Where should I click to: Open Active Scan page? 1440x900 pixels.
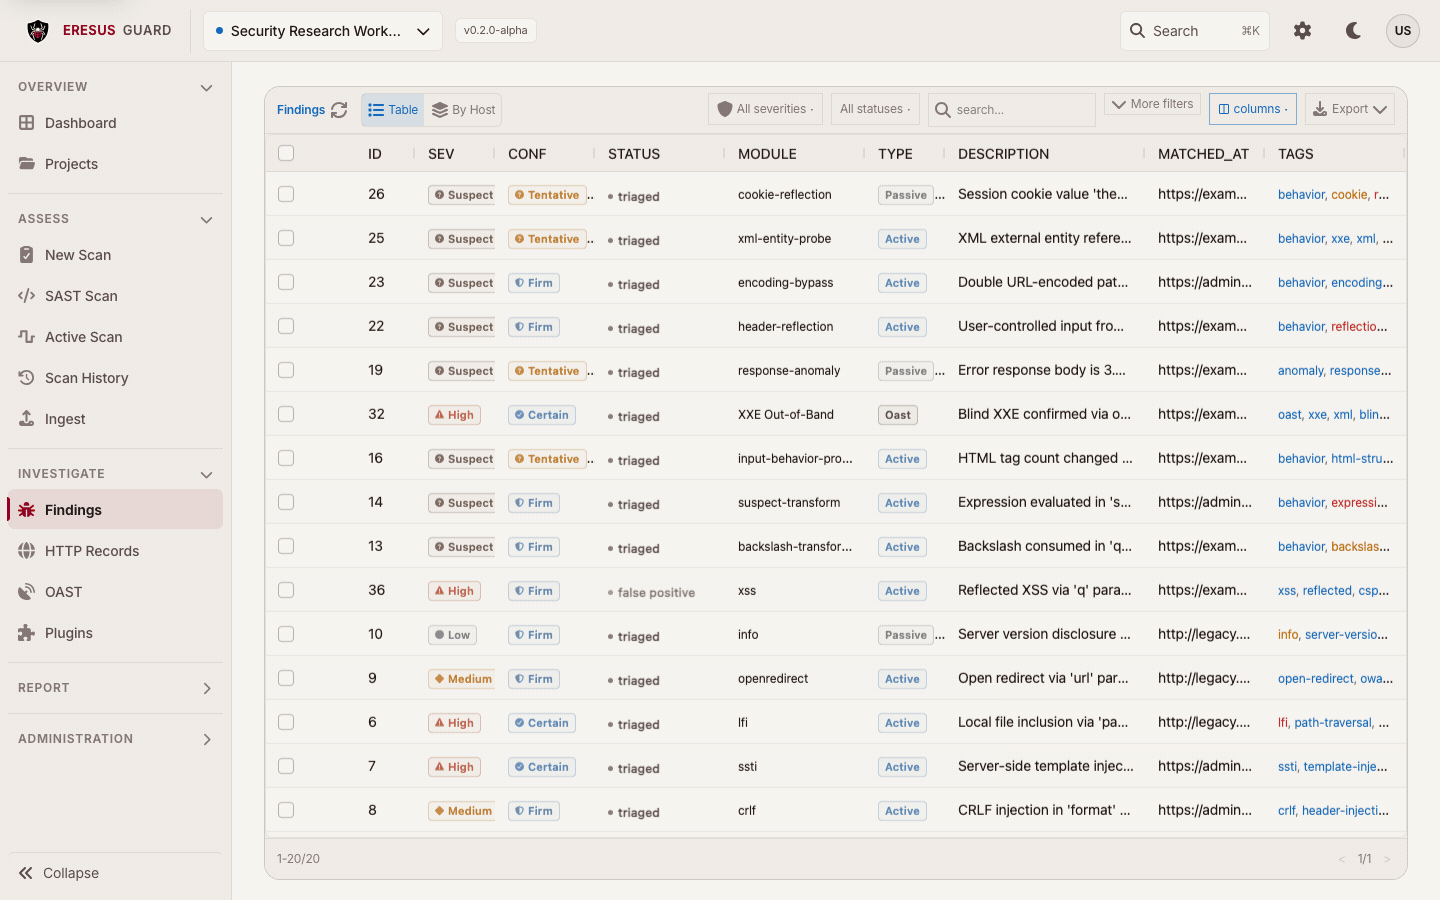tap(115, 337)
